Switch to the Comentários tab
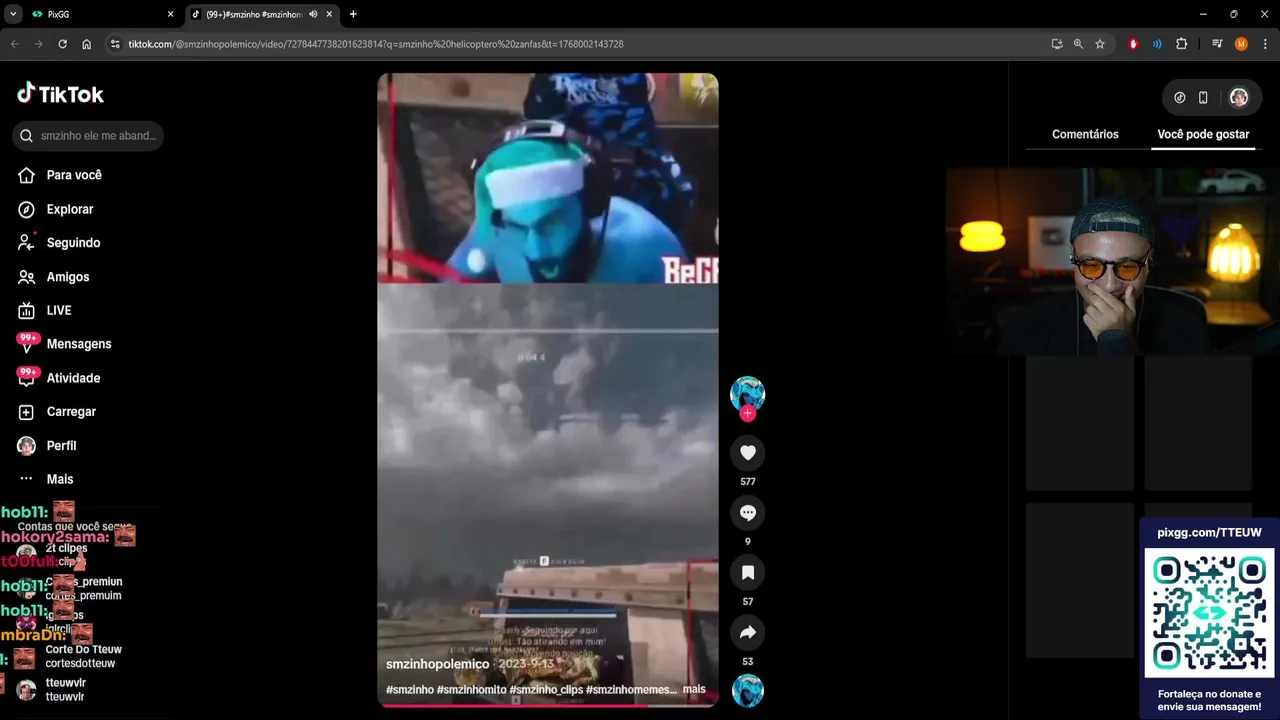This screenshot has height=720, width=1280. (x=1085, y=134)
